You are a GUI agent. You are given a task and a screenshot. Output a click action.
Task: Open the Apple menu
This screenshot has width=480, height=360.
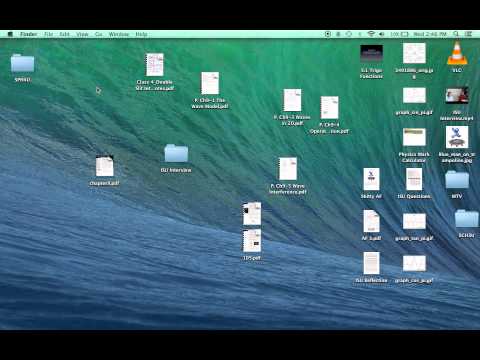(10, 34)
